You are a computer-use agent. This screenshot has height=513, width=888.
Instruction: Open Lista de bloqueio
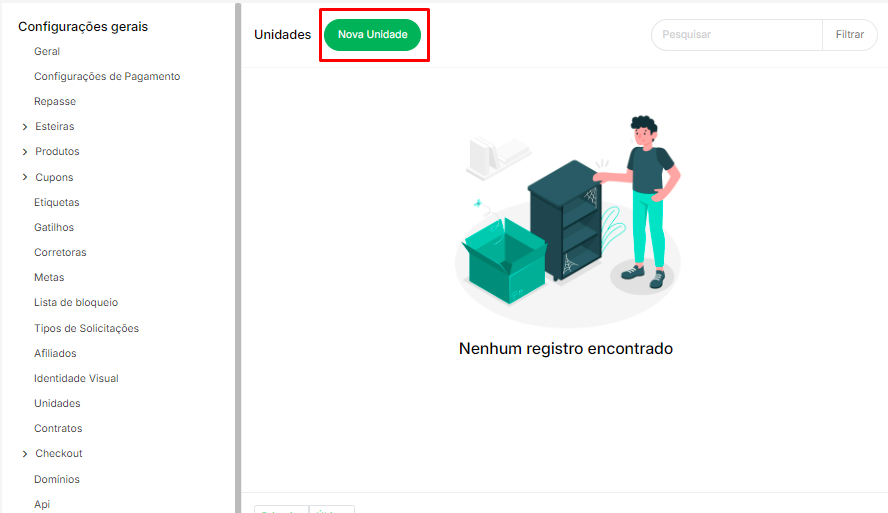(x=76, y=302)
